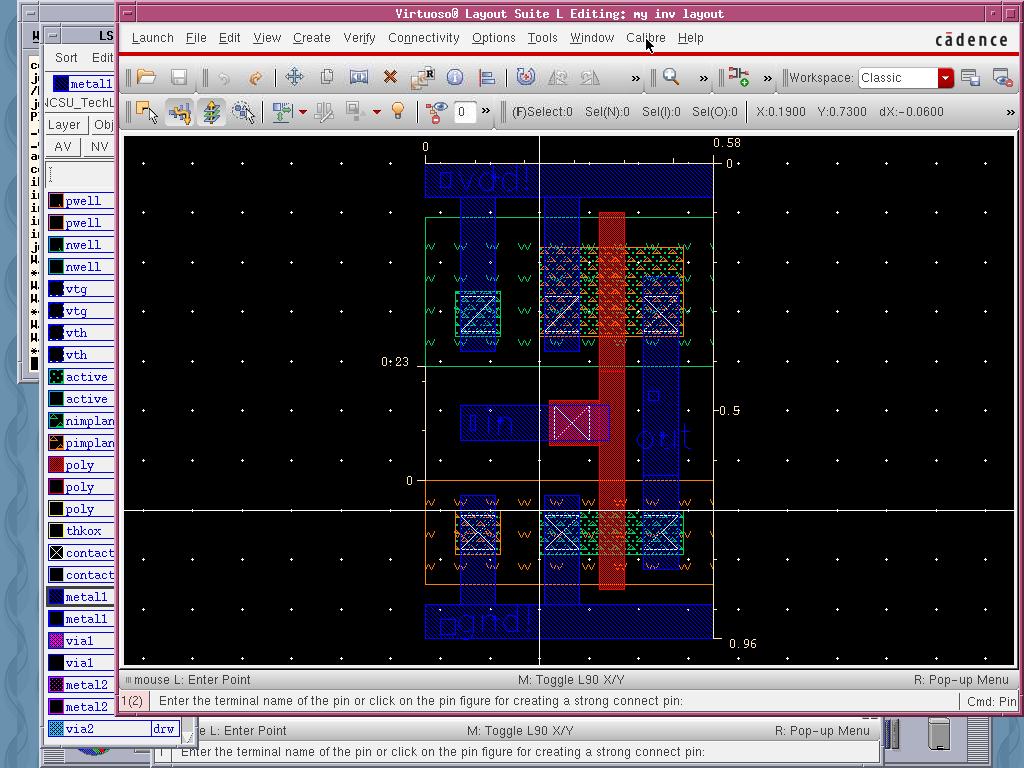Expand overflow chevron after the add-instance icon

pos(767,78)
